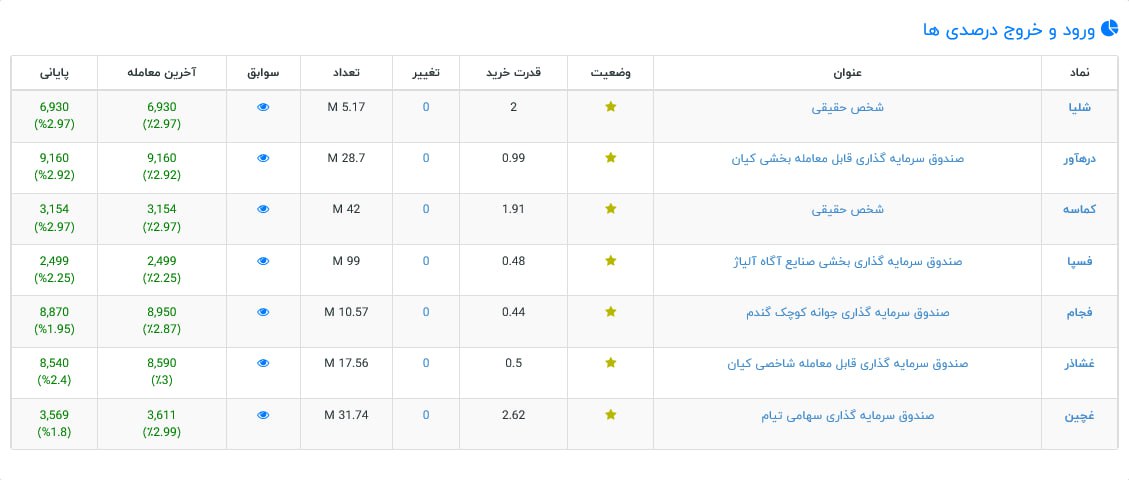Sort by the تعداد column header
The height and width of the screenshot is (480, 1129).
point(345,74)
